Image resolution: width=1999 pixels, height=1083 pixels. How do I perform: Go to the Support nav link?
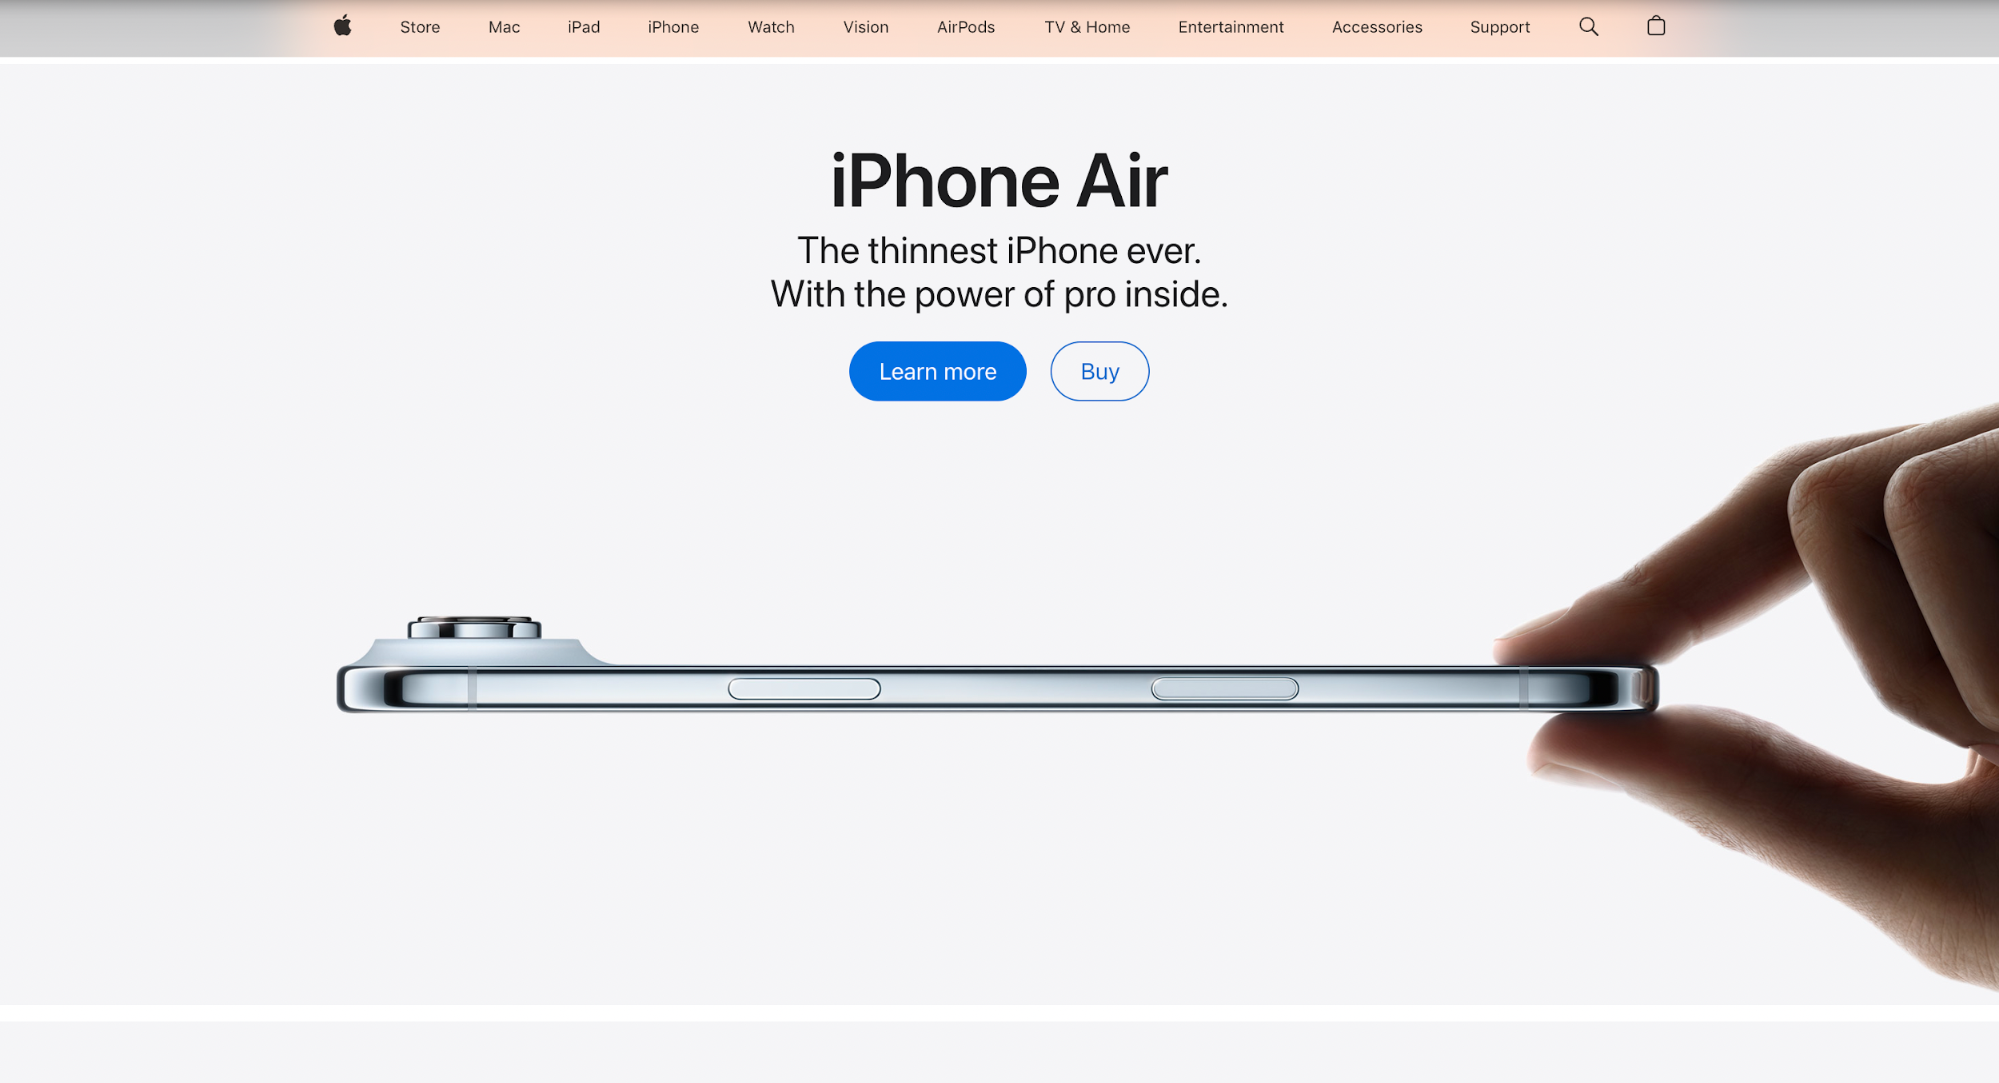point(1500,27)
